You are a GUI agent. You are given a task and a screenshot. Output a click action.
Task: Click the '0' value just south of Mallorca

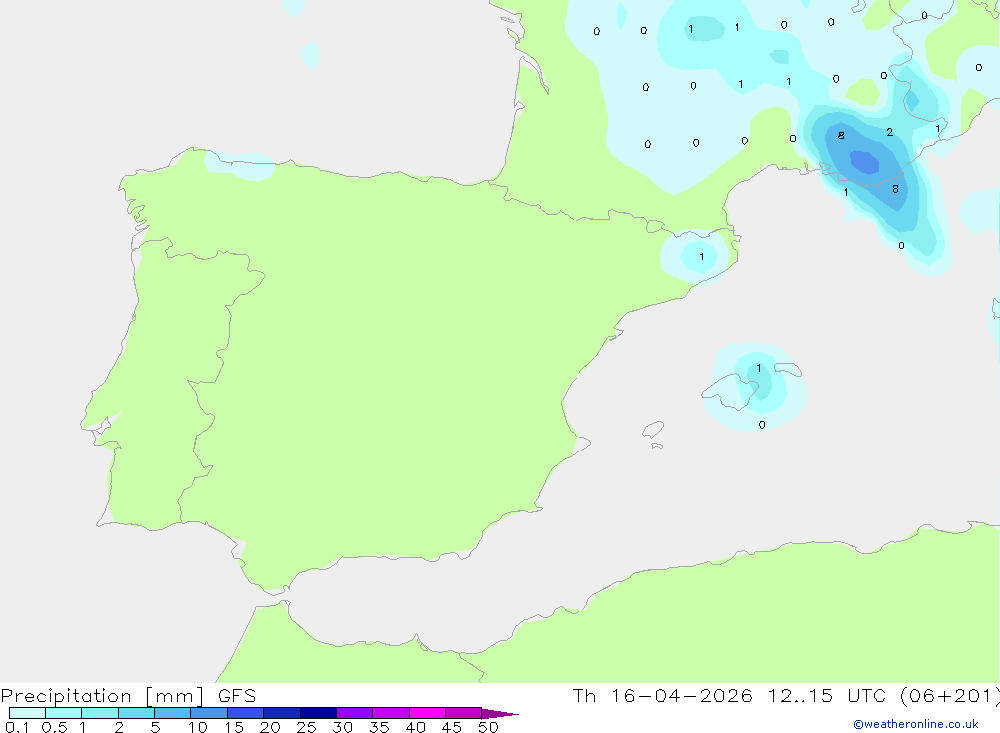point(762,425)
